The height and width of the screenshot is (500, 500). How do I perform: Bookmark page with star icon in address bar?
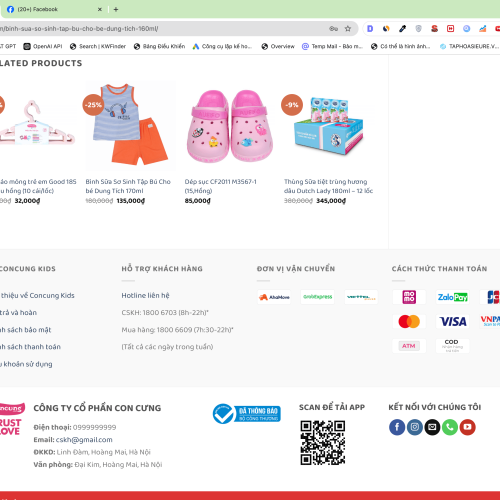pyautogui.click(x=348, y=29)
